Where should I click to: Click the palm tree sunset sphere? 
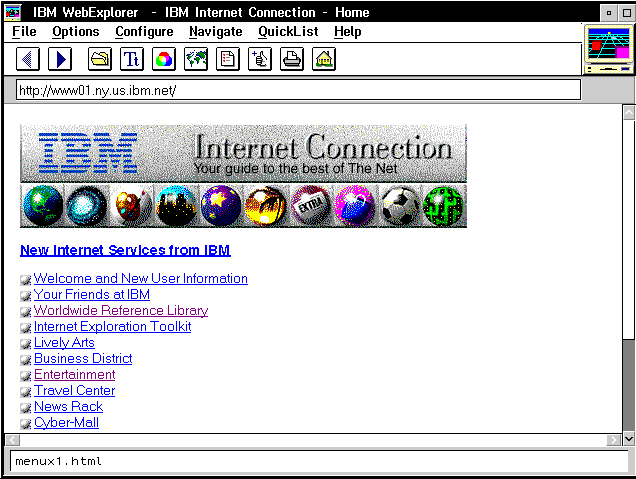(265, 206)
